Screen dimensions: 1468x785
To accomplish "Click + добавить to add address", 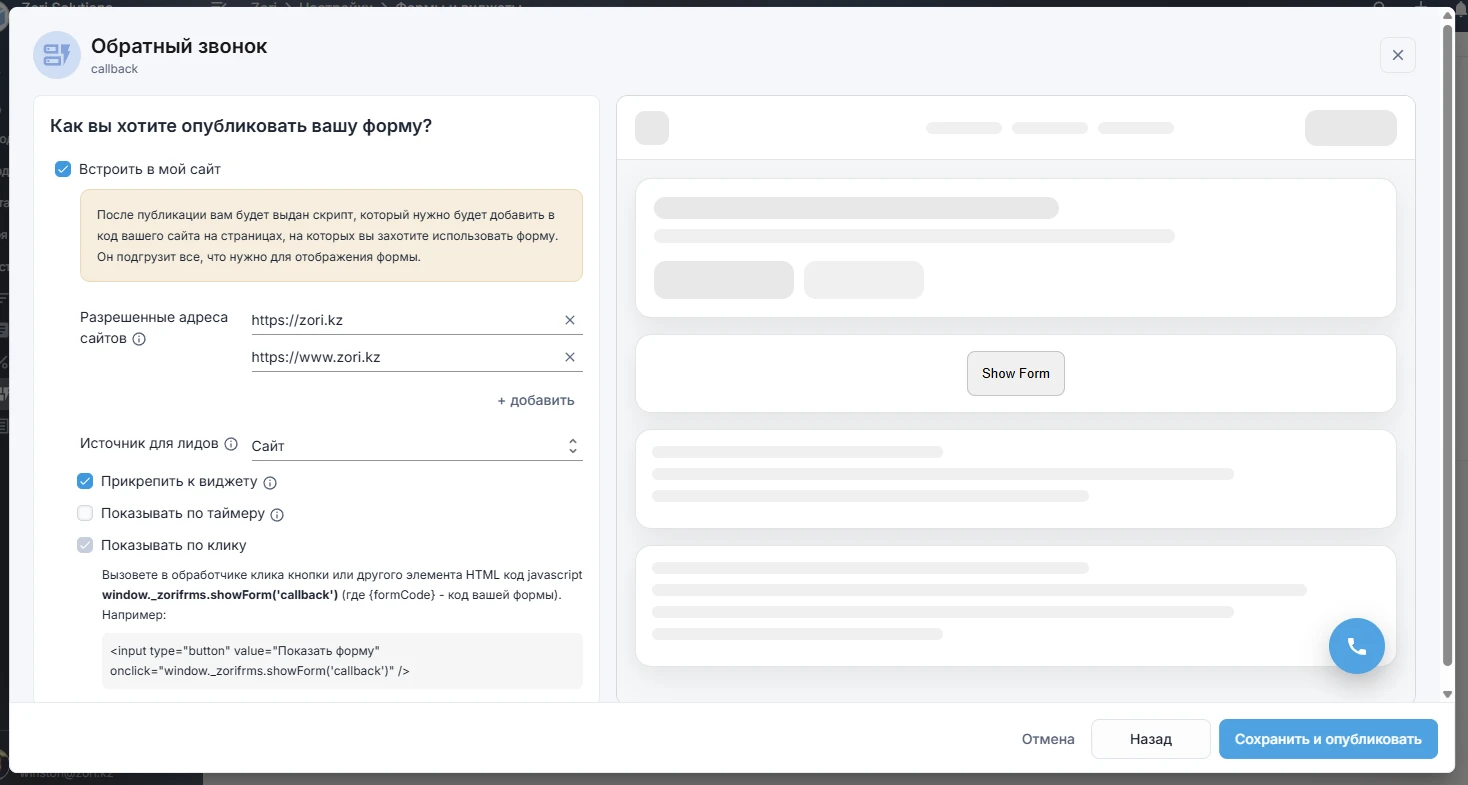I will 536,400.
